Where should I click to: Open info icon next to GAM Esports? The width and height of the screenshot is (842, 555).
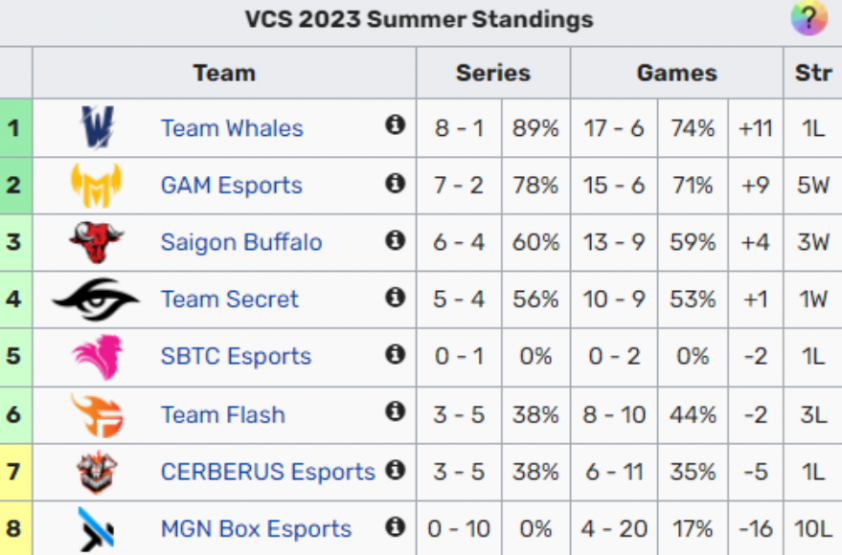[395, 183]
